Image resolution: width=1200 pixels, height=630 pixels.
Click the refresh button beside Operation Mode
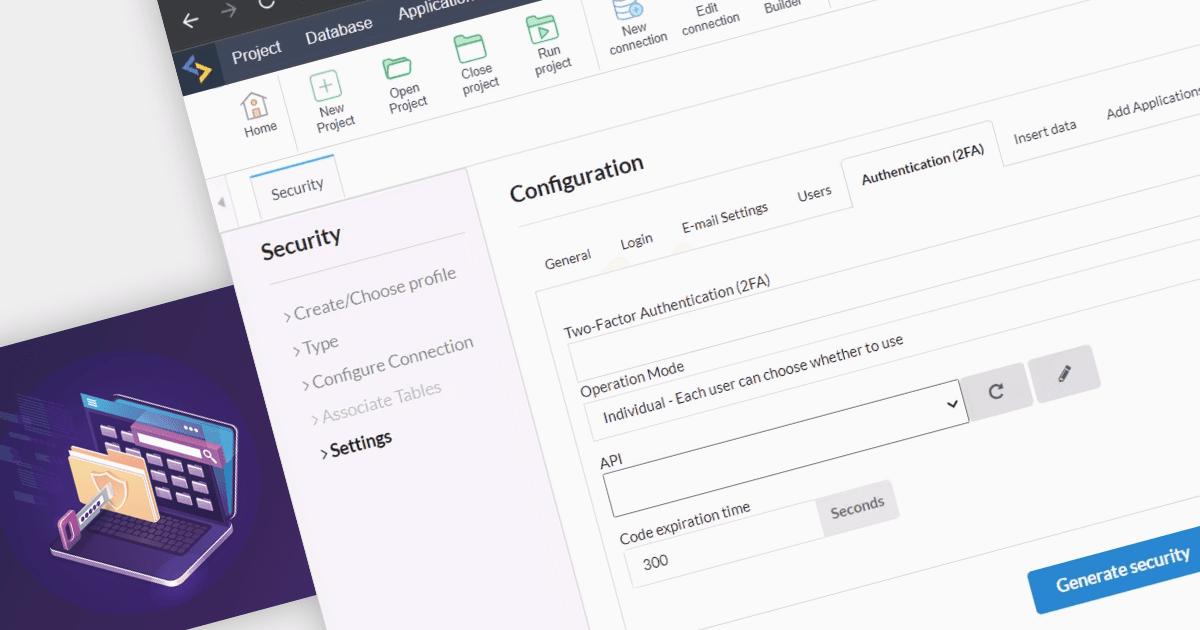[x=996, y=390]
